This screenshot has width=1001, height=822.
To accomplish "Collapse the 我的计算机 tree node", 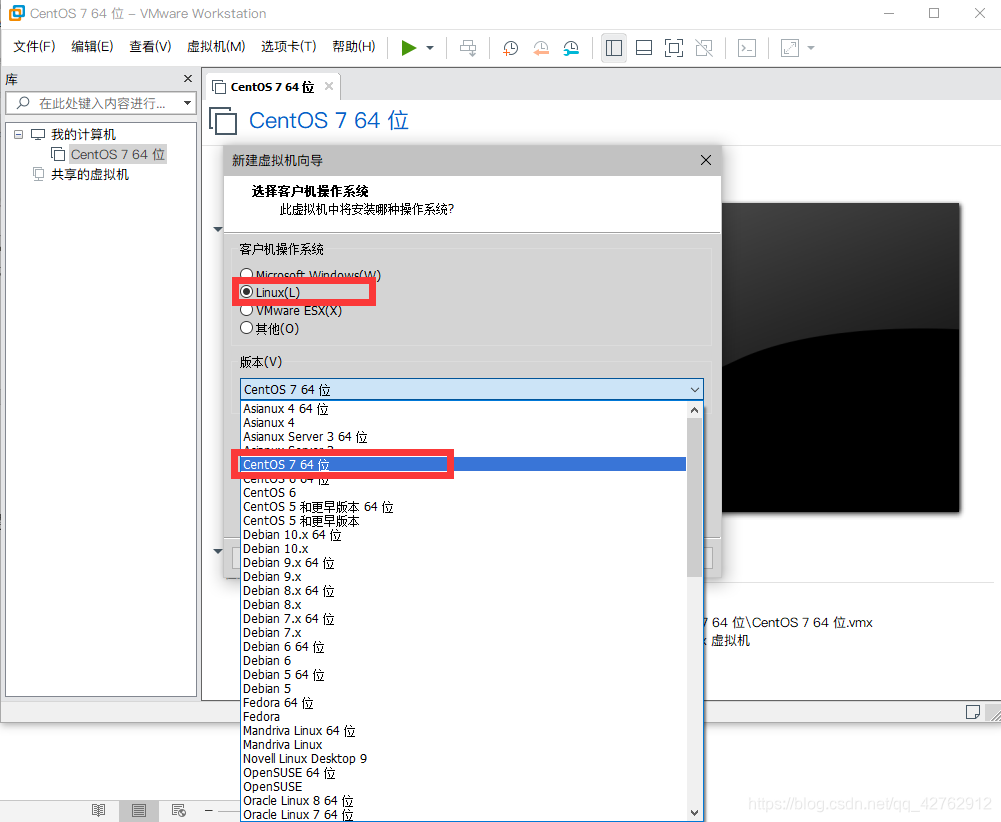I will (x=19, y=135).
